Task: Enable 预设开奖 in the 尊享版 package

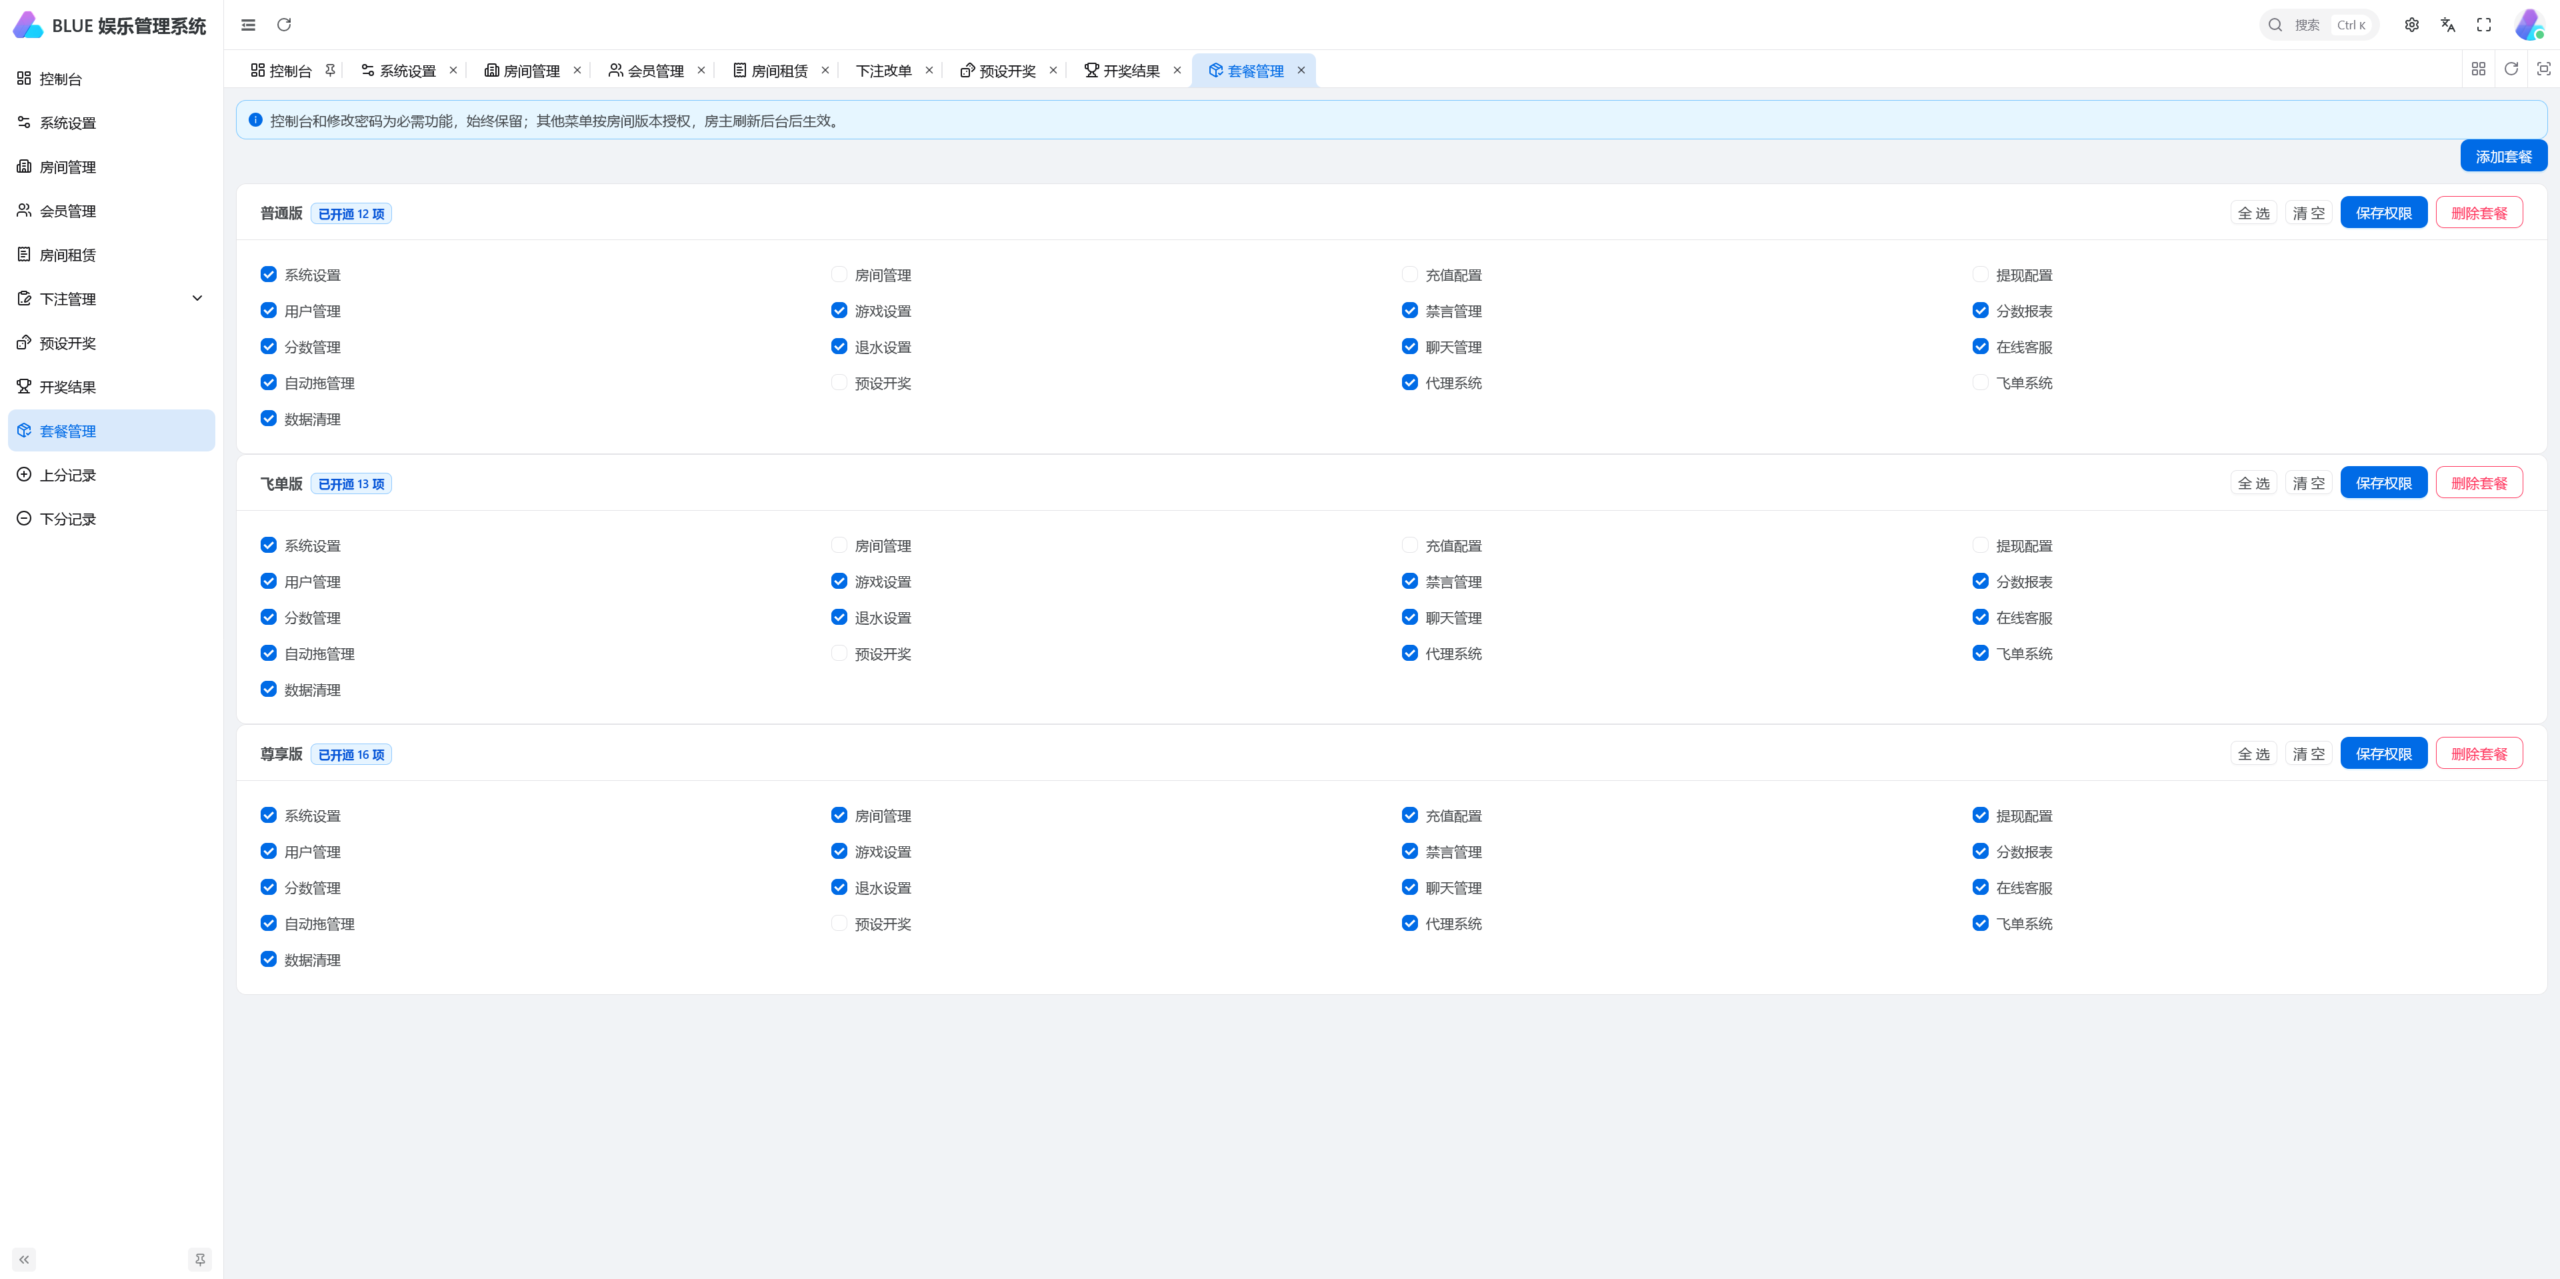Action: click(x=839, y=924)
